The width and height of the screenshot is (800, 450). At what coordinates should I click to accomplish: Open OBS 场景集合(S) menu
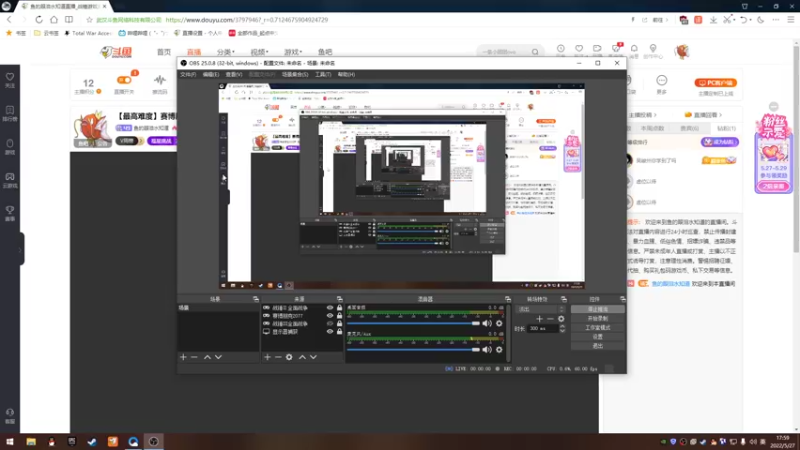point(295,74)
